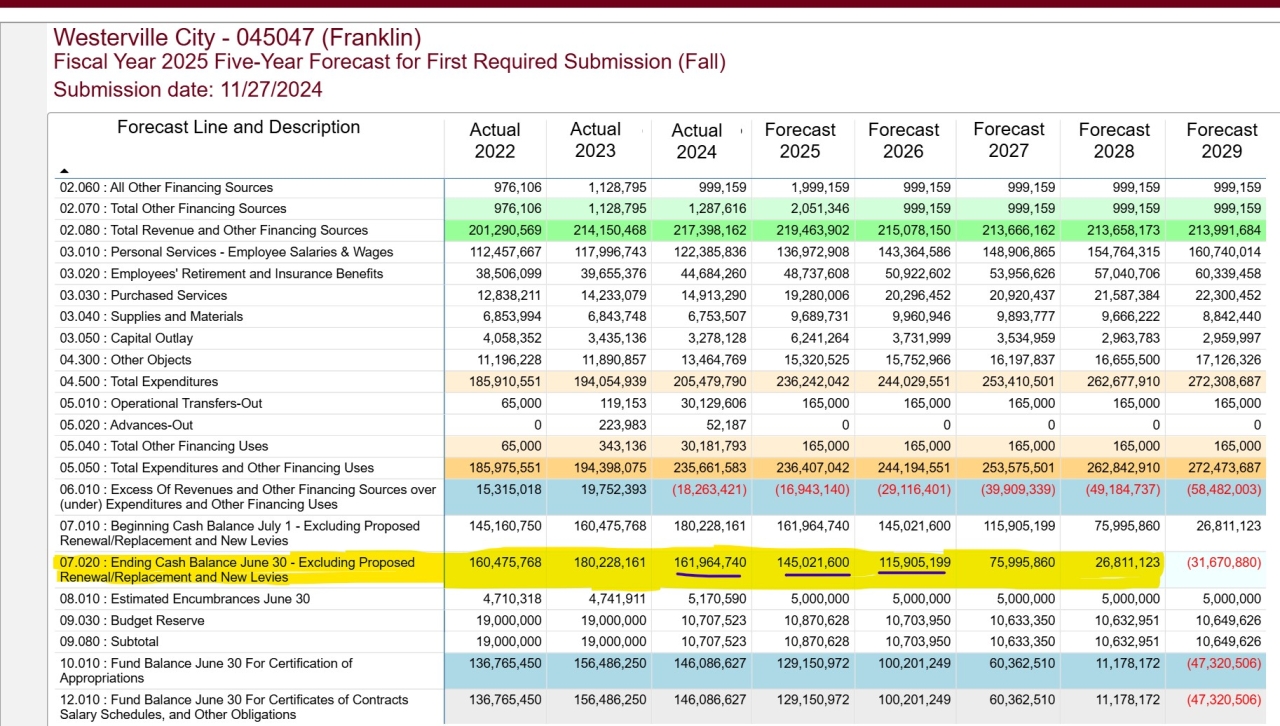Select row 03.050 Capital Outlay label
The width and height of the screenshot is (1280, 726).
[126, 338]
